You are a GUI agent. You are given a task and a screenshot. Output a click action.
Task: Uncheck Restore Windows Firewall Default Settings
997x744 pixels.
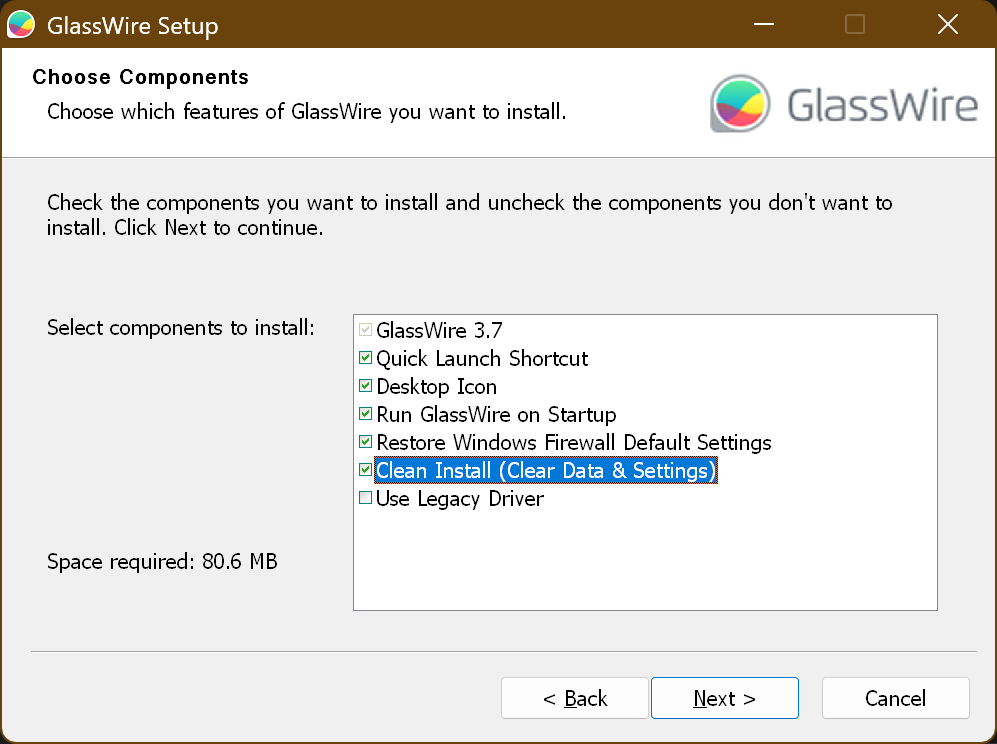tap(366, 442)
